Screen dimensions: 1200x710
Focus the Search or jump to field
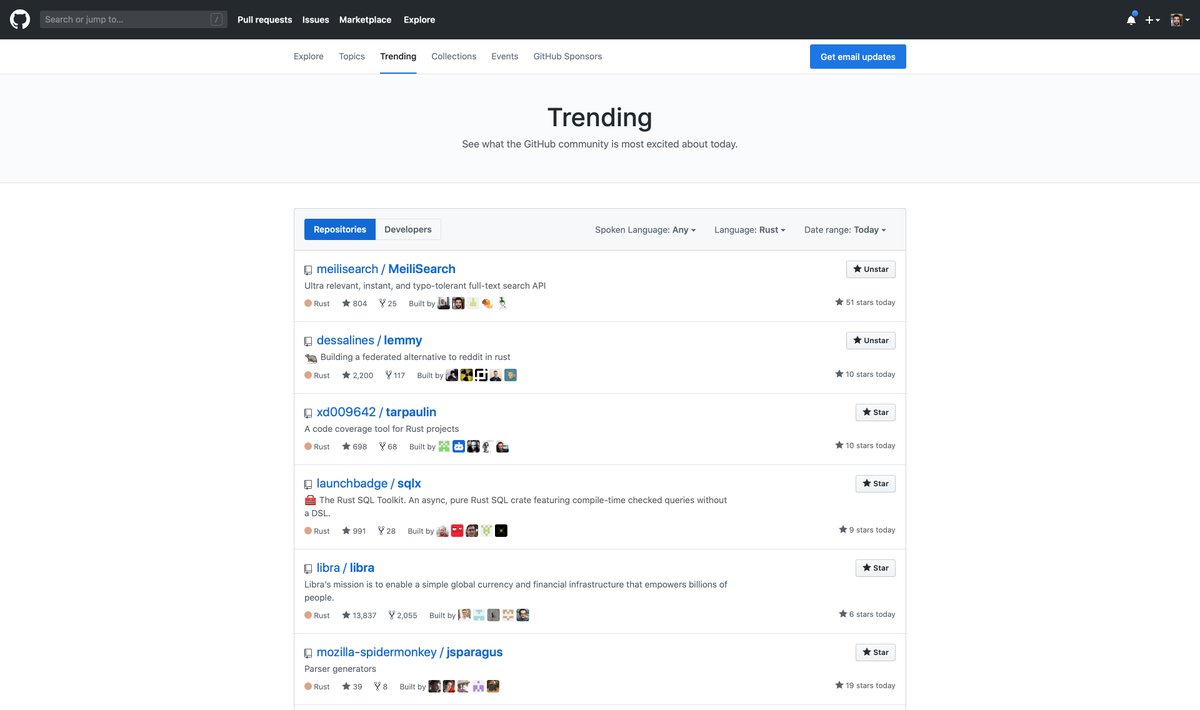[x=133, y=19]
